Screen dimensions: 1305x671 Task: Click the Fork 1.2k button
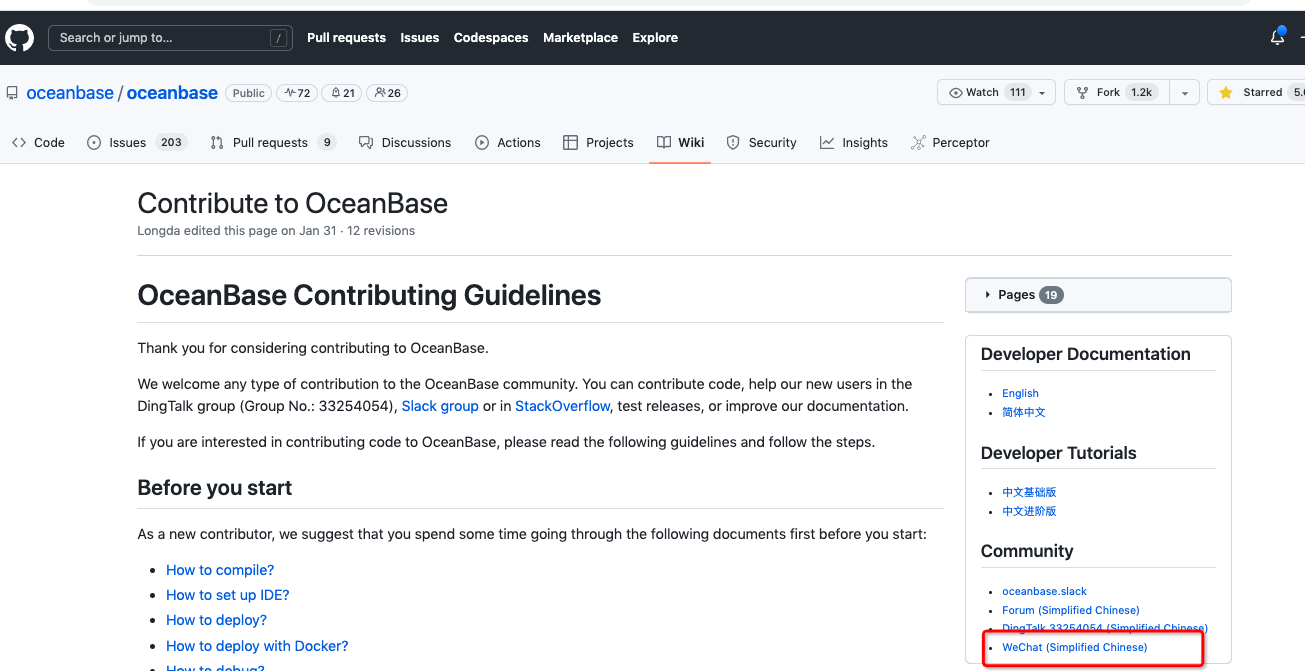point(1117,93)
